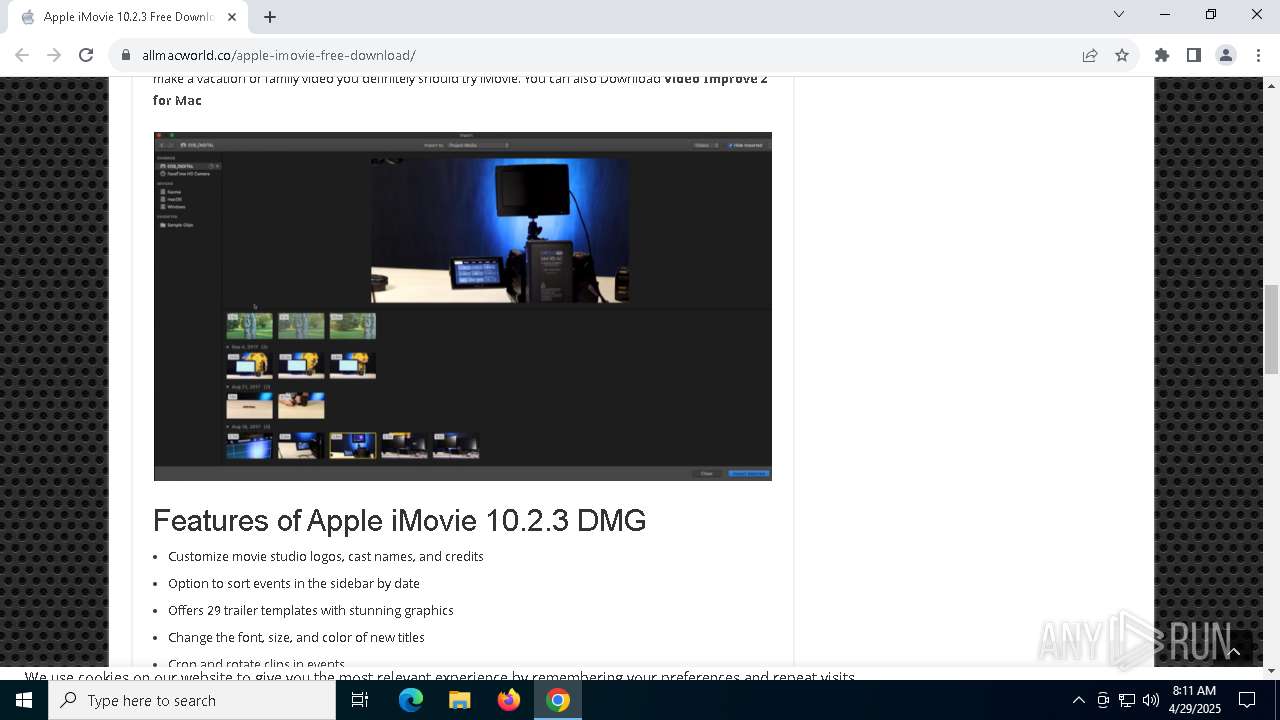Launch Firefox from the taskbar
The image size is (1280, 720).
point(508,700)
